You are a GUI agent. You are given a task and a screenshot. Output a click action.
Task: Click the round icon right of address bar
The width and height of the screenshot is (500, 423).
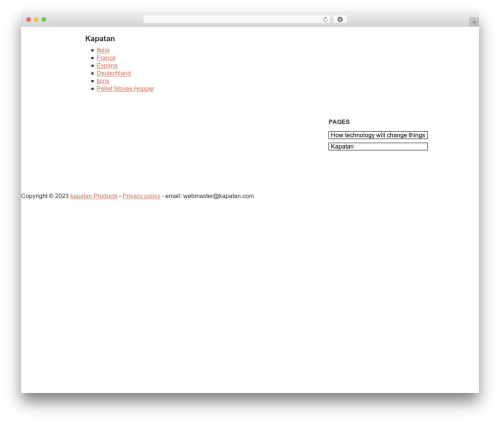(x=340, y=20)
